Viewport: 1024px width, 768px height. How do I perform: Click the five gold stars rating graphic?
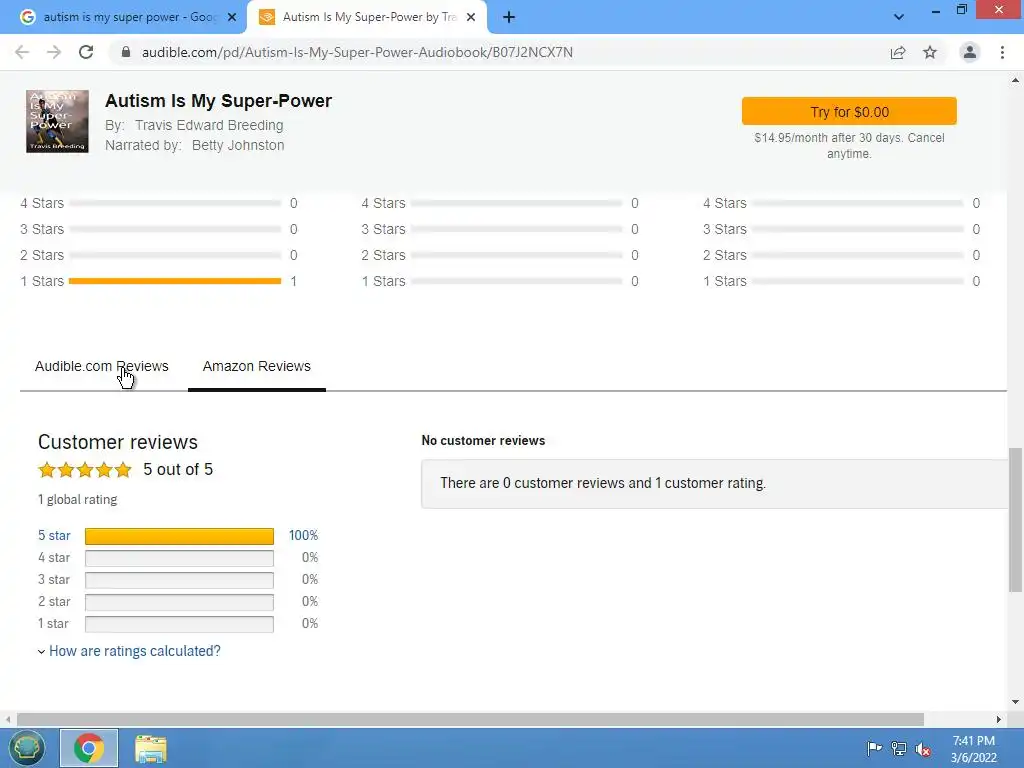coord(85,470)
